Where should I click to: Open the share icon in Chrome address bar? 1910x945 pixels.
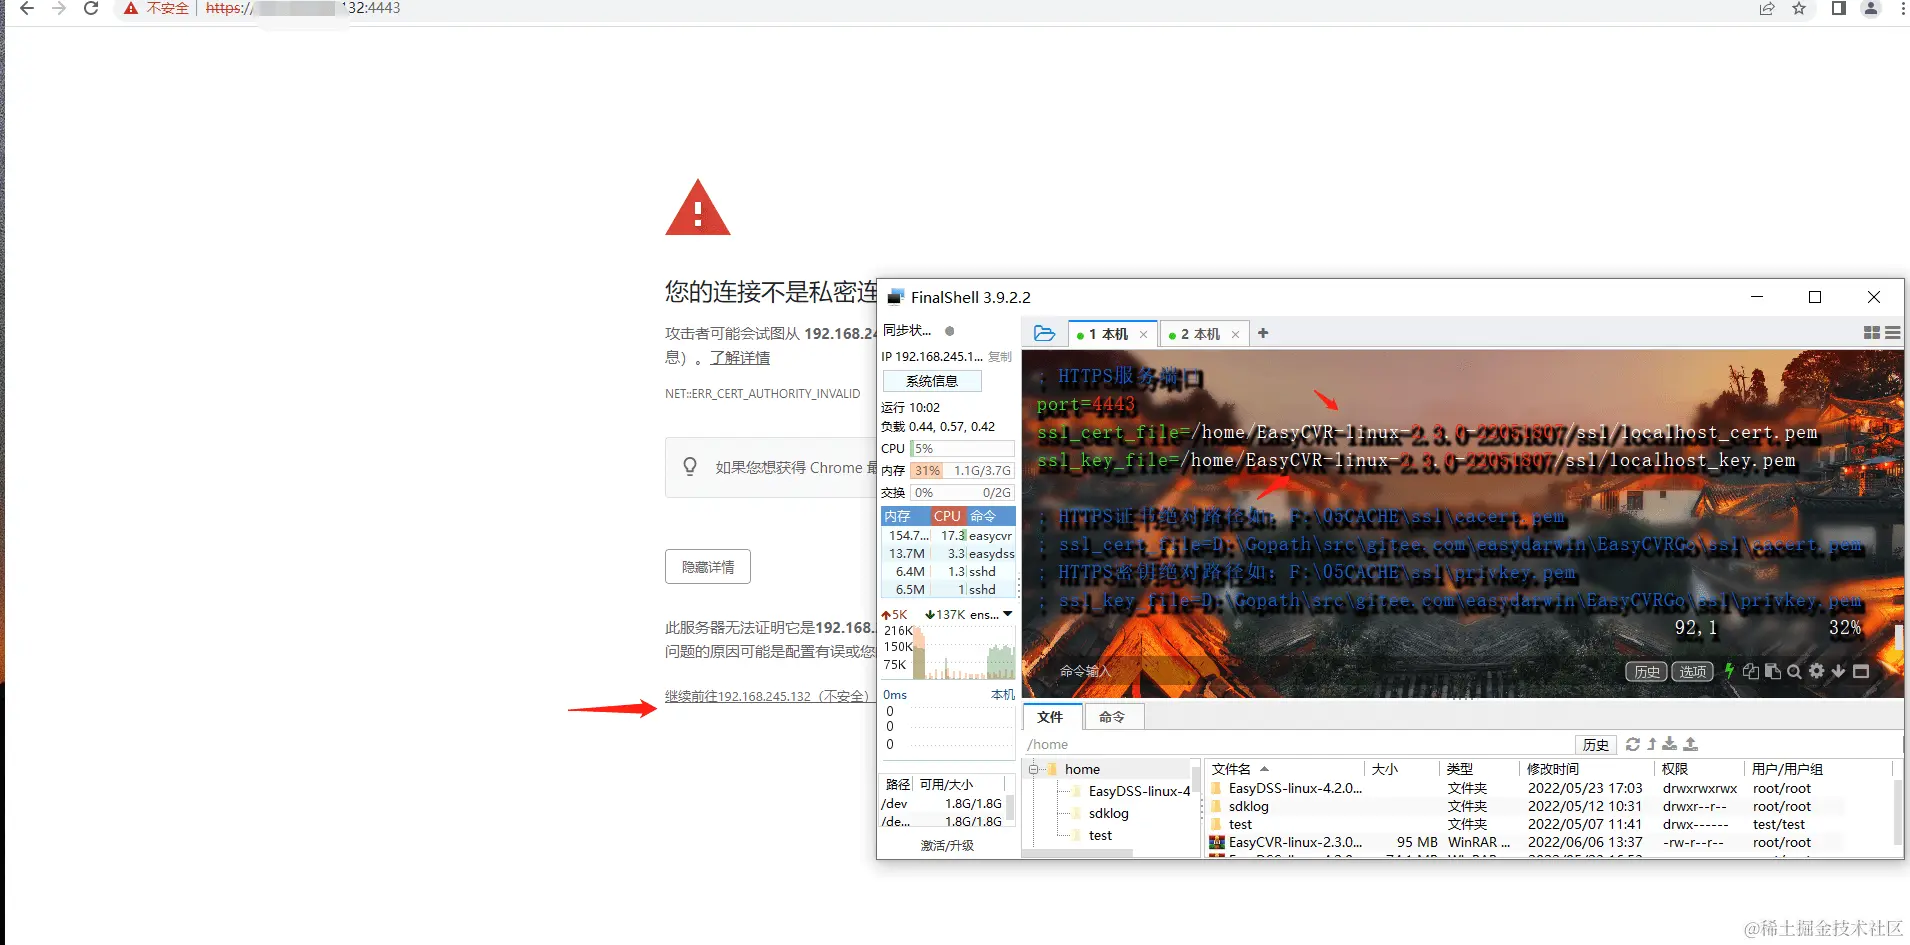(x=1767, y=9)
